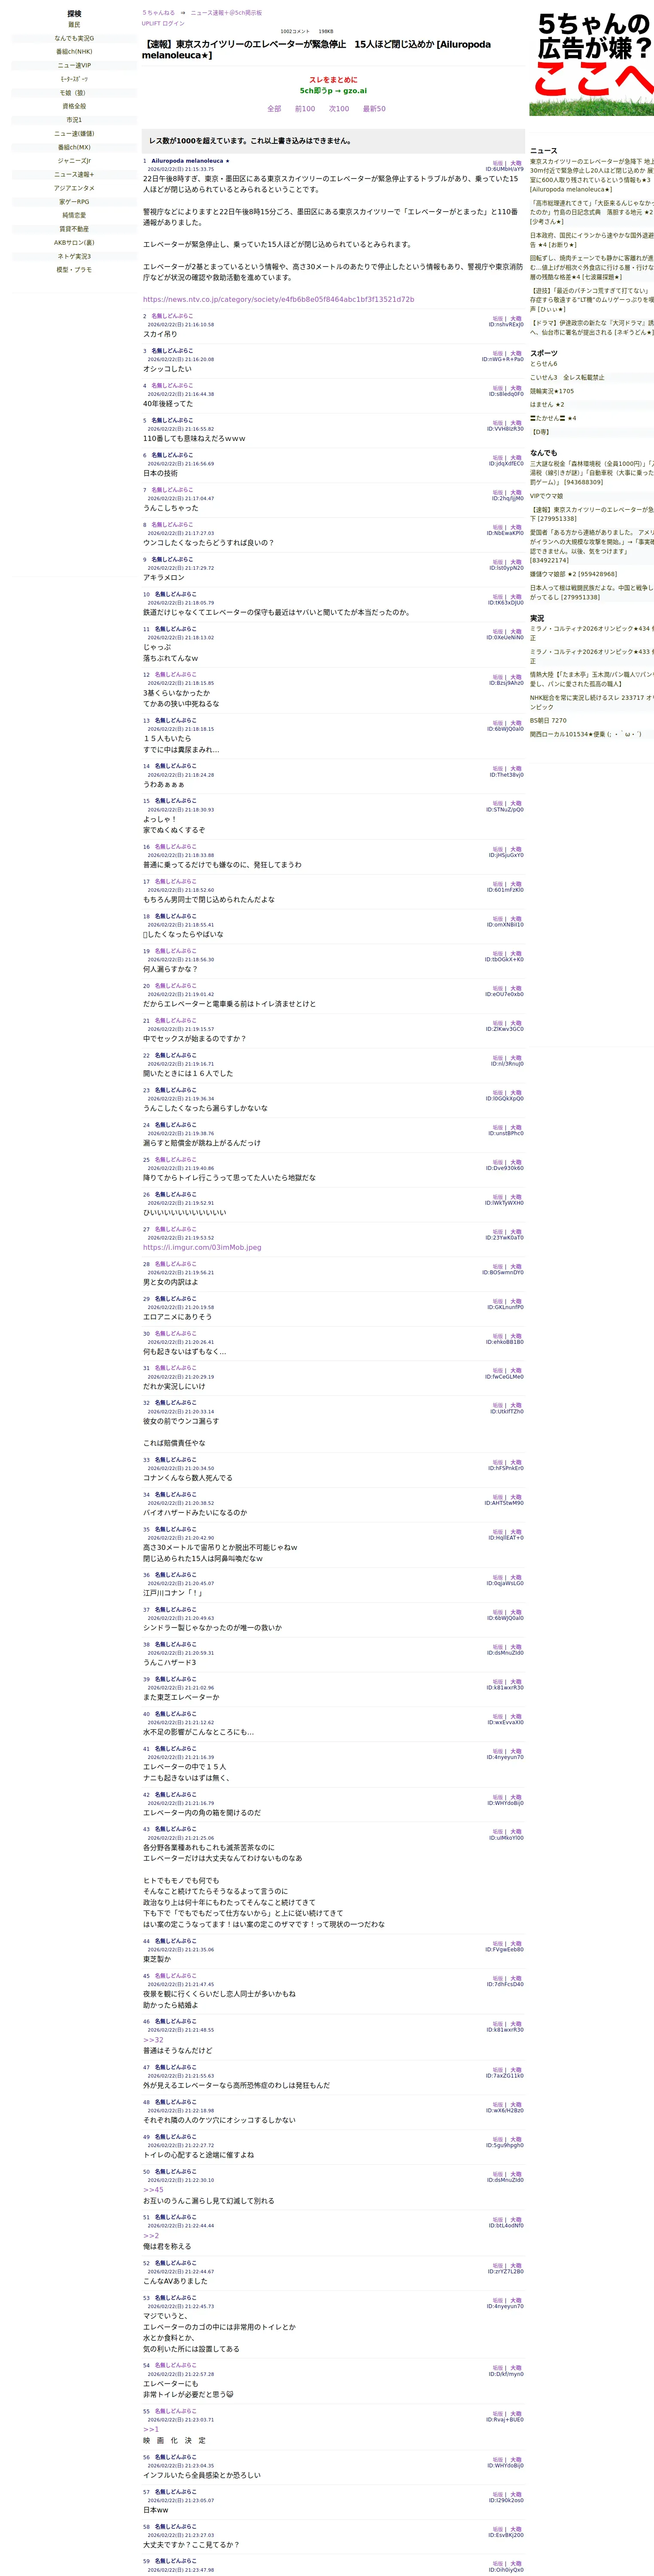The width and height of the screenshot is (654, 2576).
Task: Open 東京スカイツリーのエレベーターが急降下 thread in sidebar
Action: 592,175
